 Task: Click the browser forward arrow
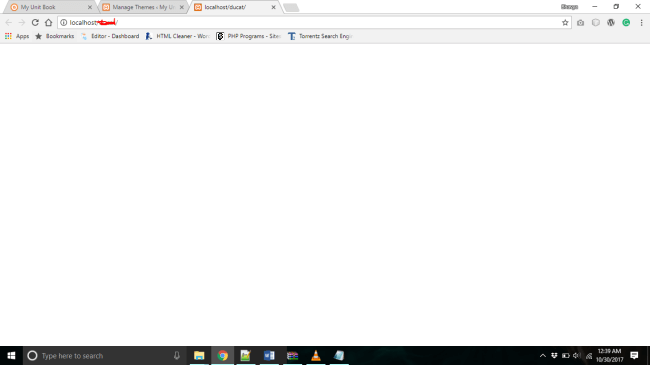point(22,22)
